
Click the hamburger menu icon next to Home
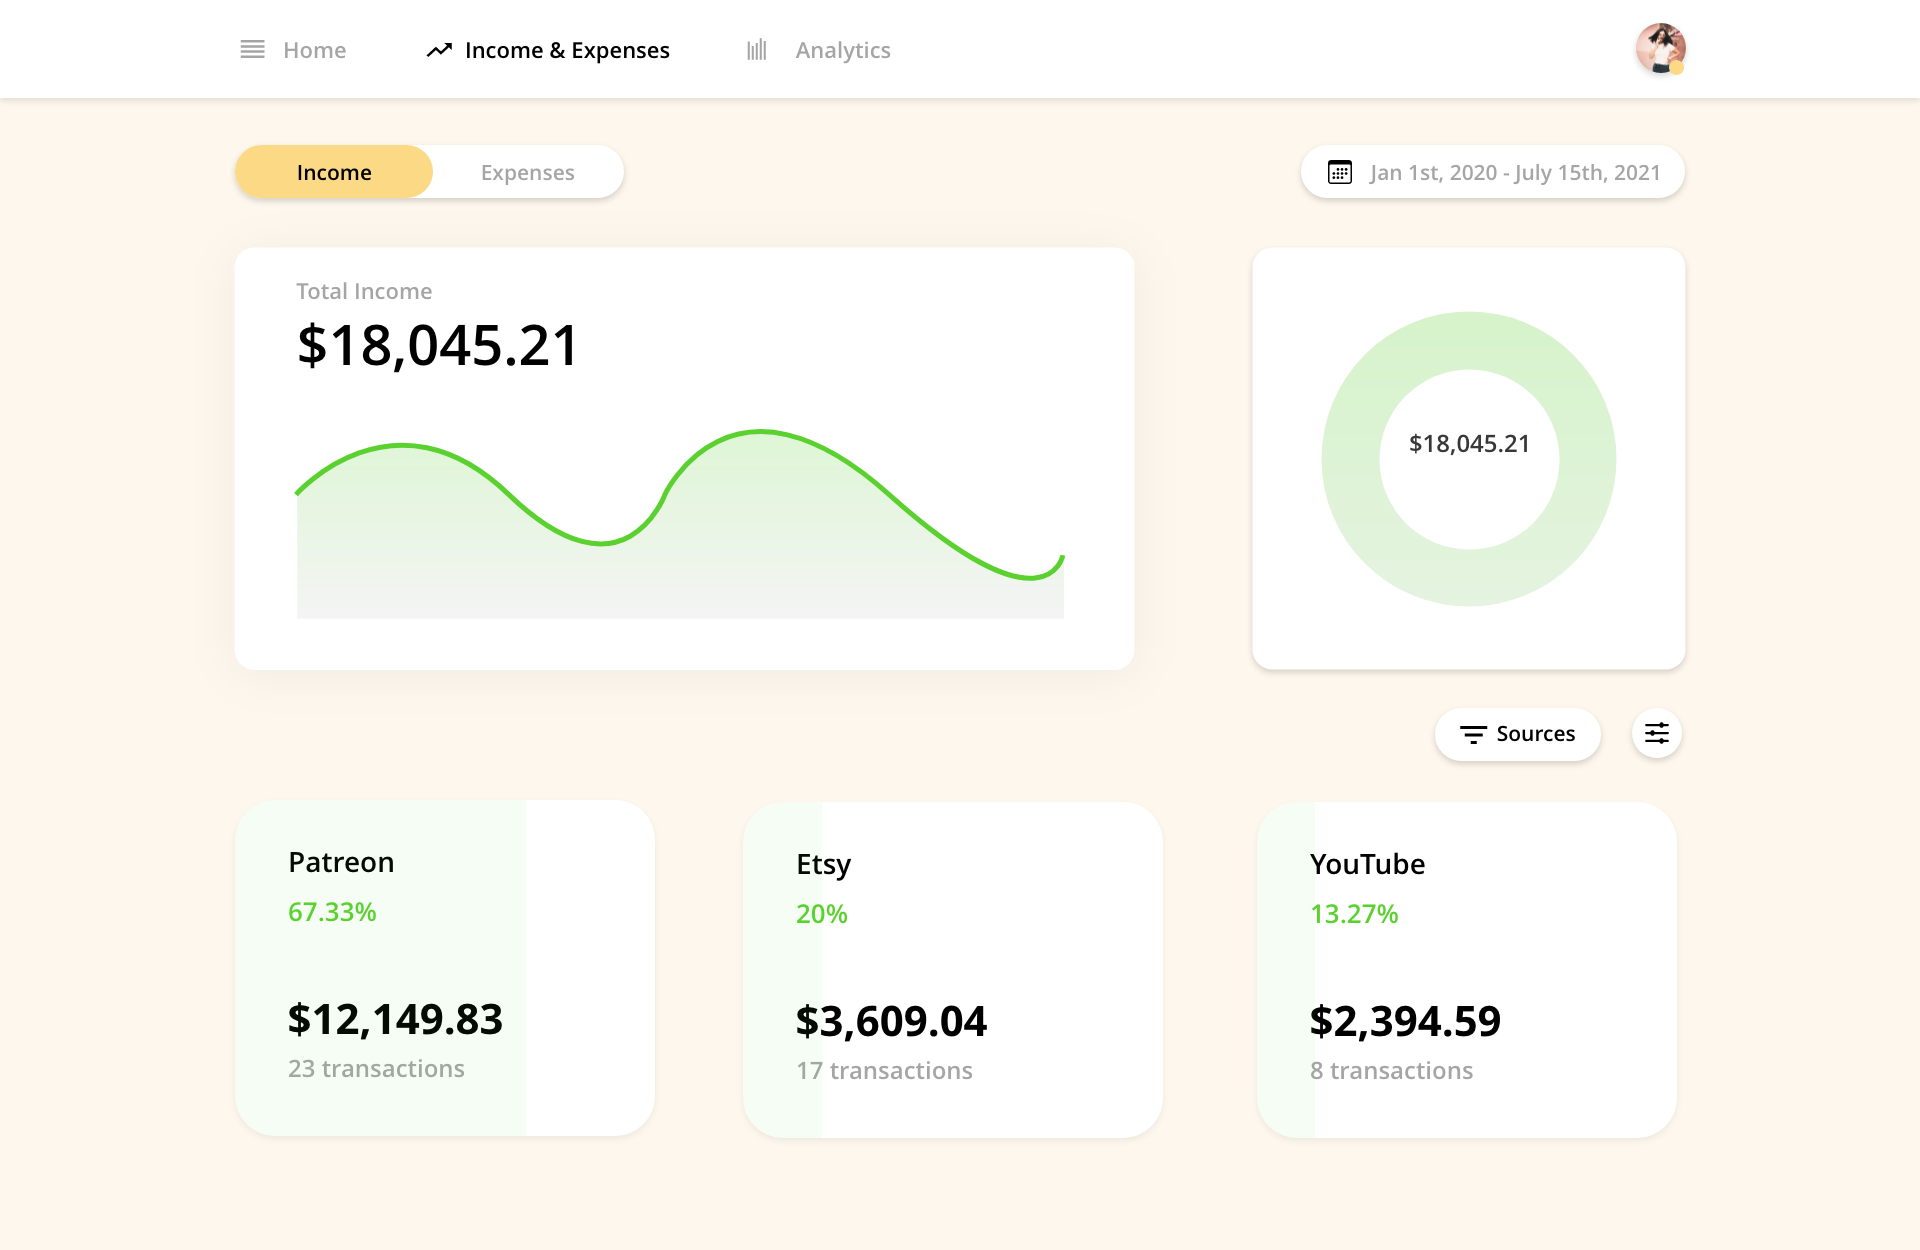pyautogui.click(x=252, y=49)
